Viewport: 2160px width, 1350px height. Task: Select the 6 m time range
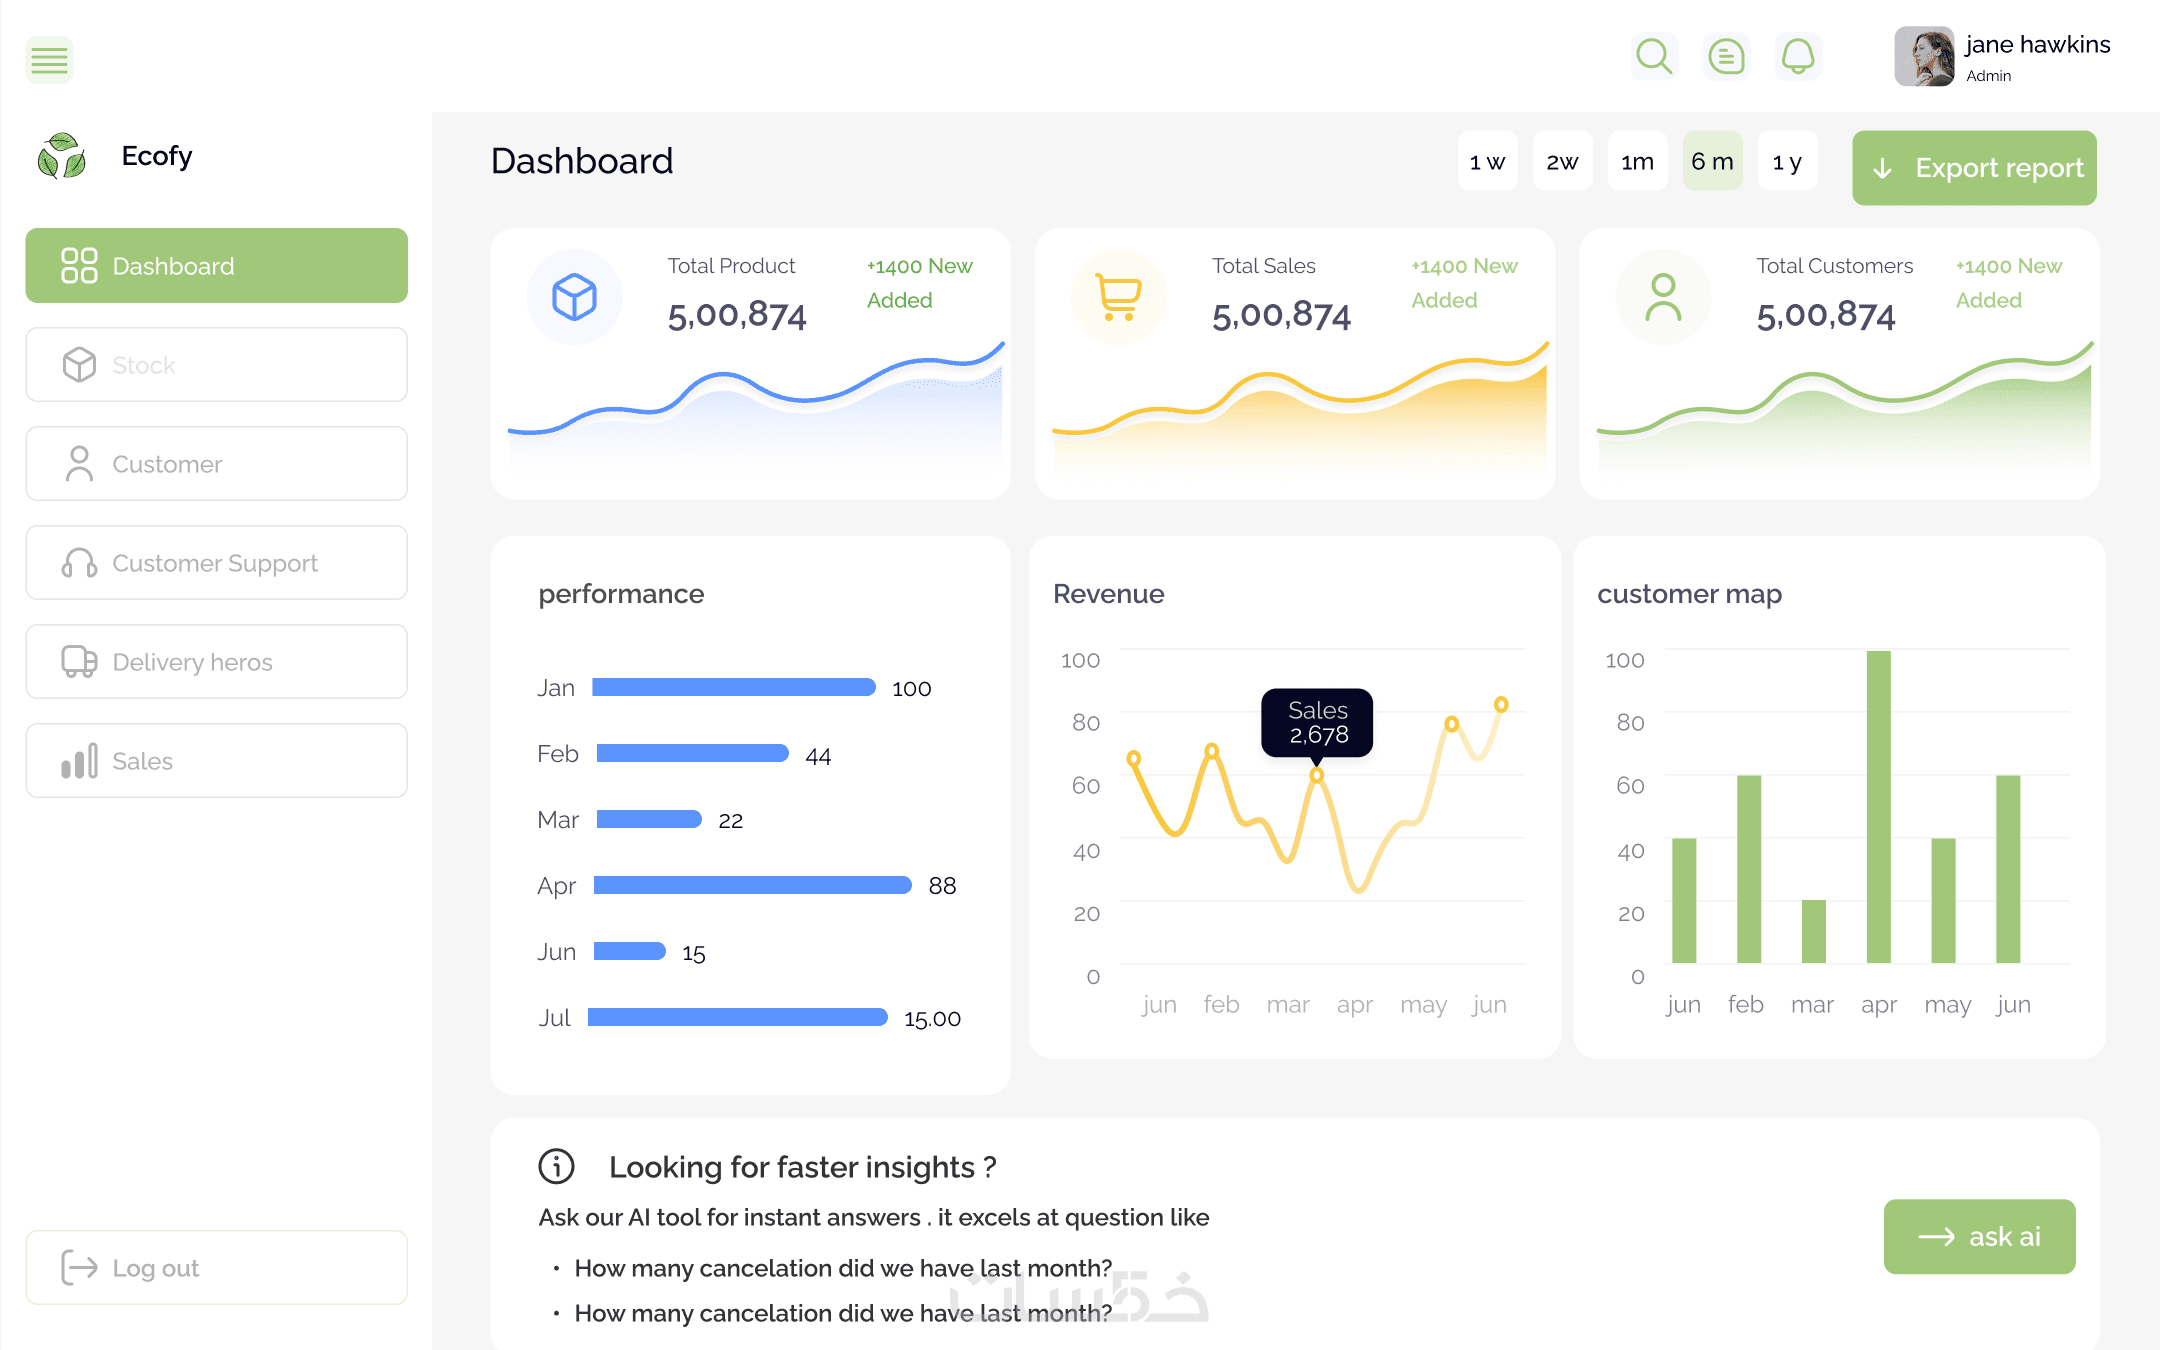click(x=1712, y=162)
